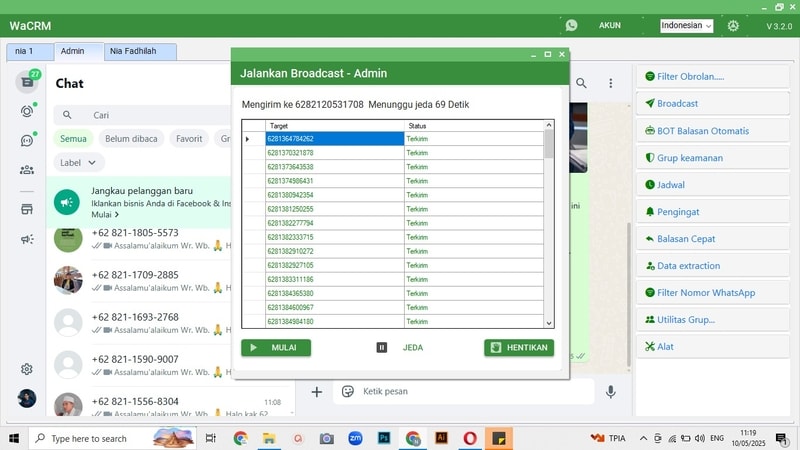
Task: Select target row 6281384600967
Action: point(335,308)
